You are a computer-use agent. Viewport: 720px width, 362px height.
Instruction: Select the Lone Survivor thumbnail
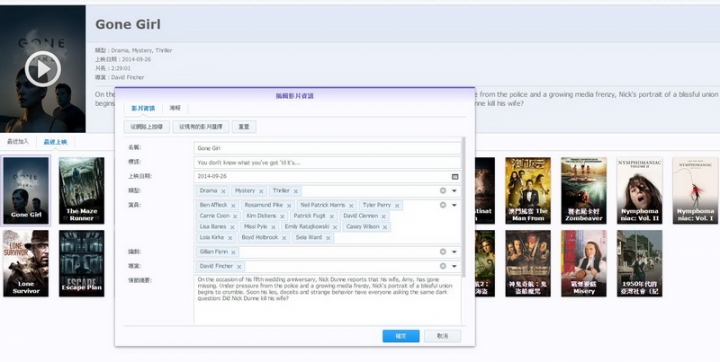26,263
